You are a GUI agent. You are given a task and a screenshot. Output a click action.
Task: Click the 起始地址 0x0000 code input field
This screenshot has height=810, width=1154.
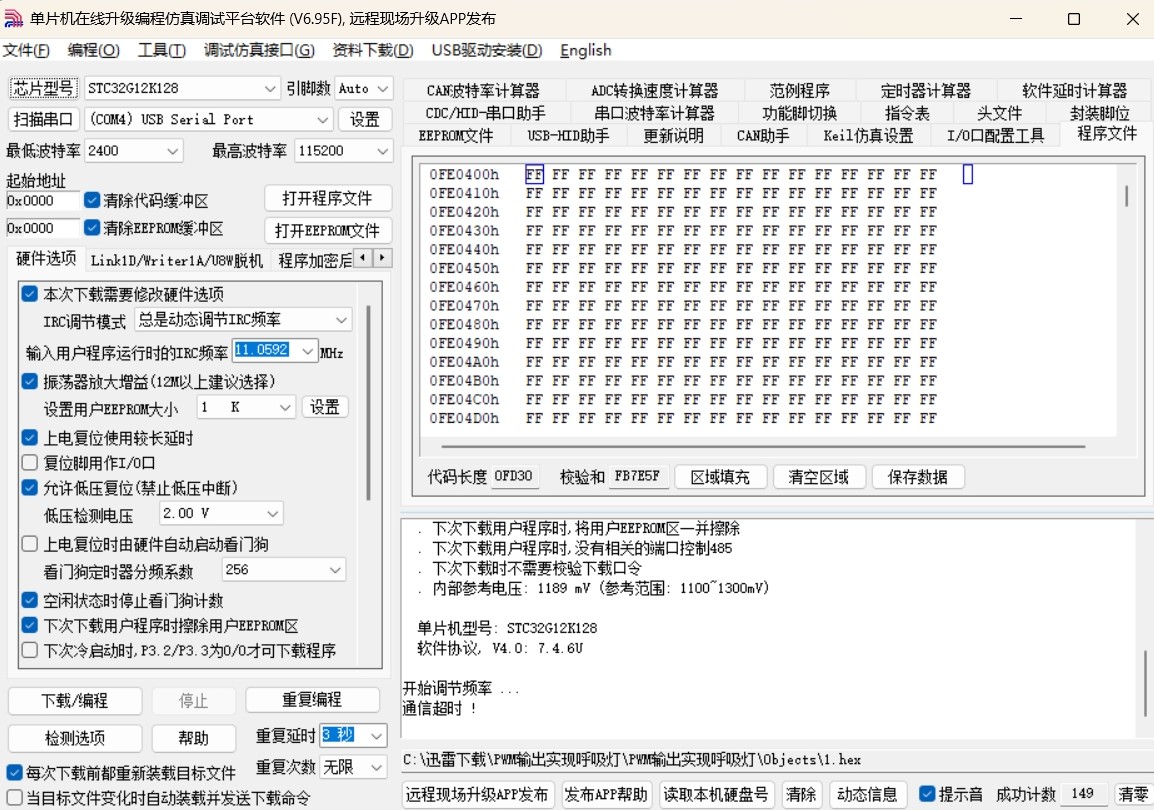(x=42, y=201)
